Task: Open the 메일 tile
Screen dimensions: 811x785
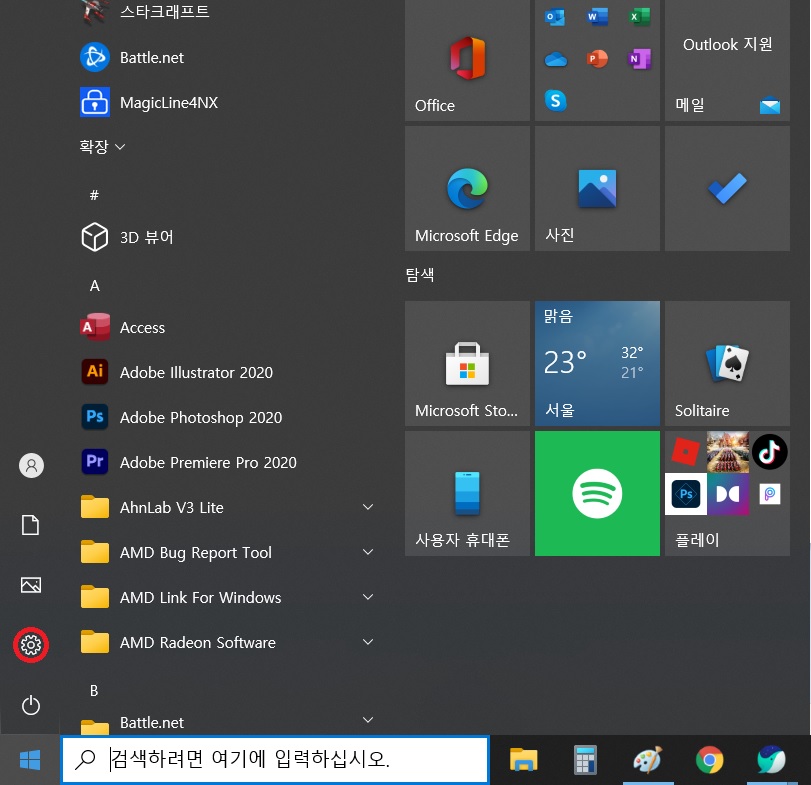Action: 727,59
